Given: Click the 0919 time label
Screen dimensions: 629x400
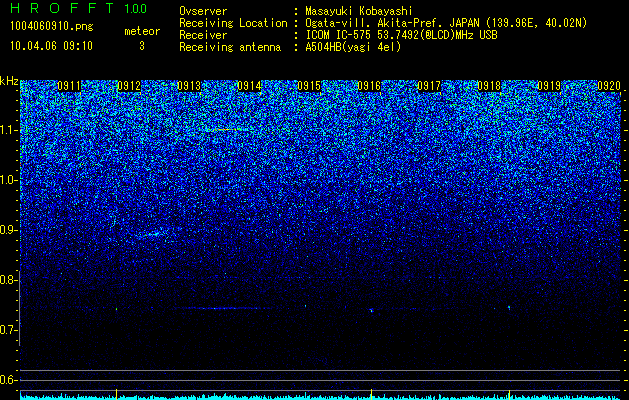Looking at the screenshot, I should click(x=549, y=86).
